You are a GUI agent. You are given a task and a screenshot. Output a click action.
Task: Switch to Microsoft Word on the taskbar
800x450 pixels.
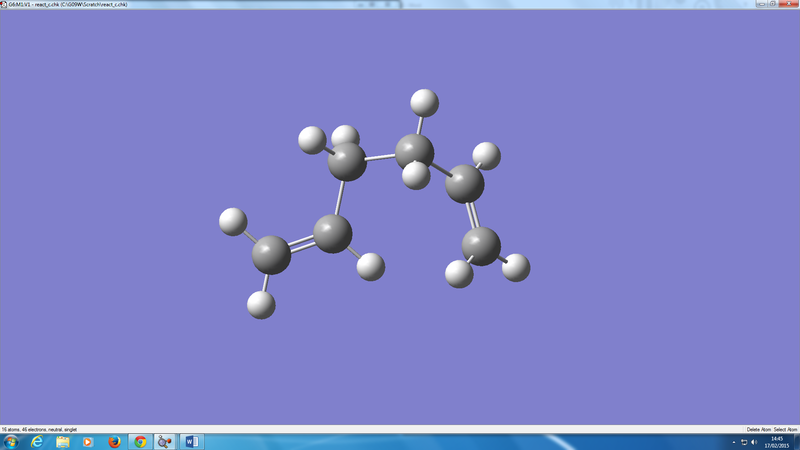pyautogui.click(x=192, y=442)
